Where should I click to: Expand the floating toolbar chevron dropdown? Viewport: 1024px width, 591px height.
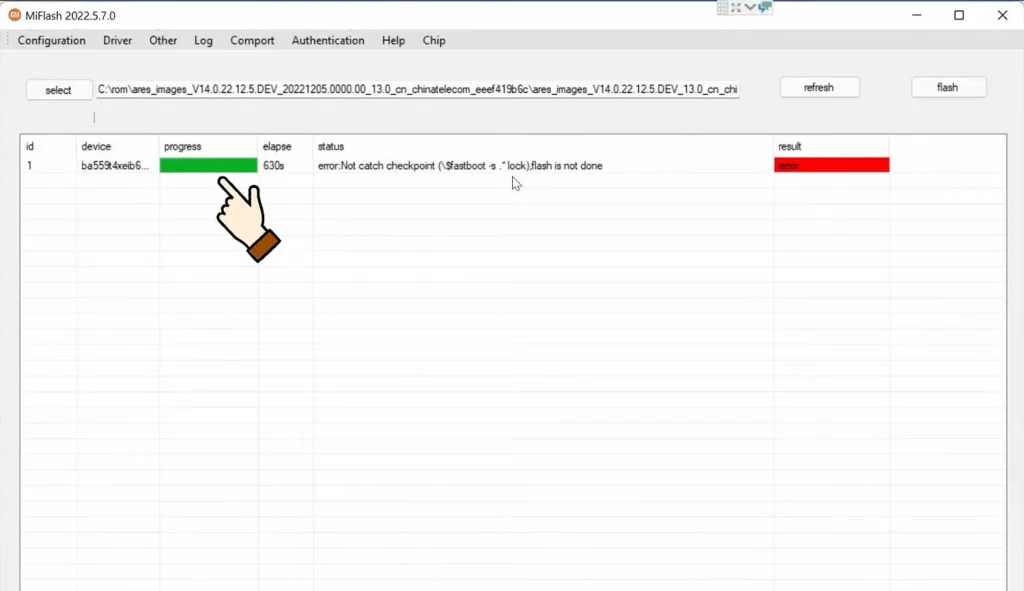(x=750, y=8)
